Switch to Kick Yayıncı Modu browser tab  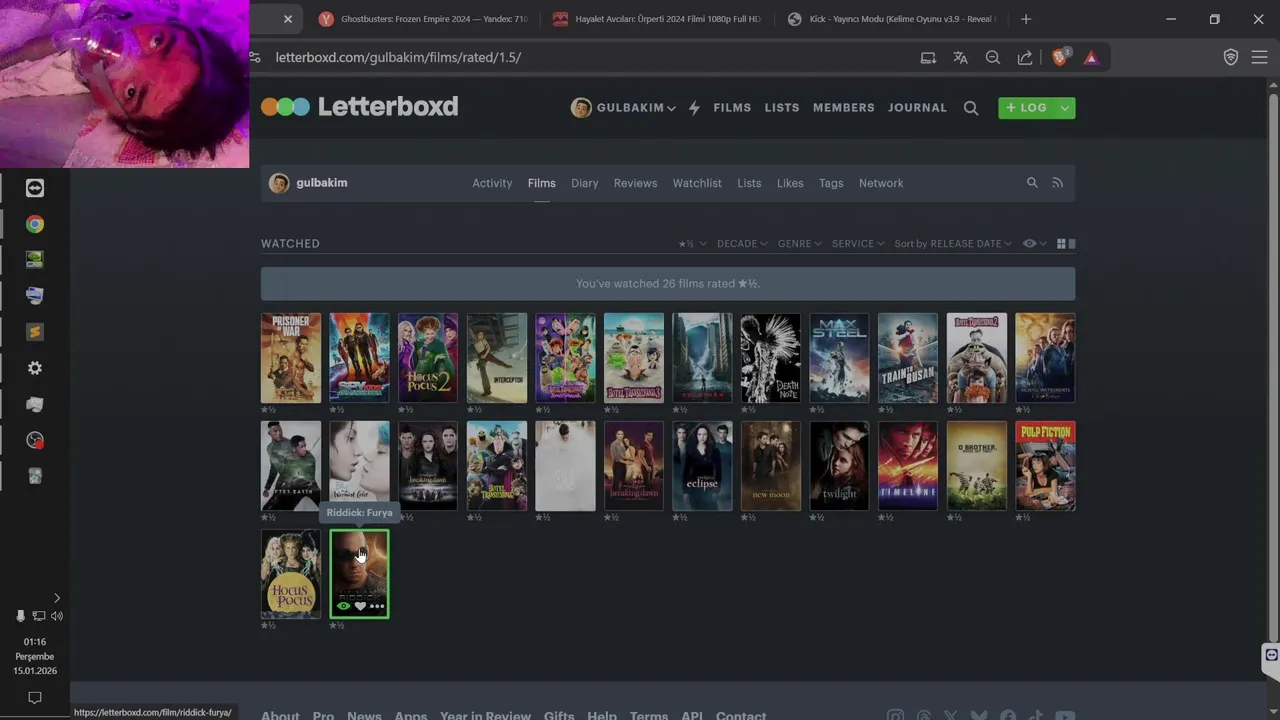[892, 19]
